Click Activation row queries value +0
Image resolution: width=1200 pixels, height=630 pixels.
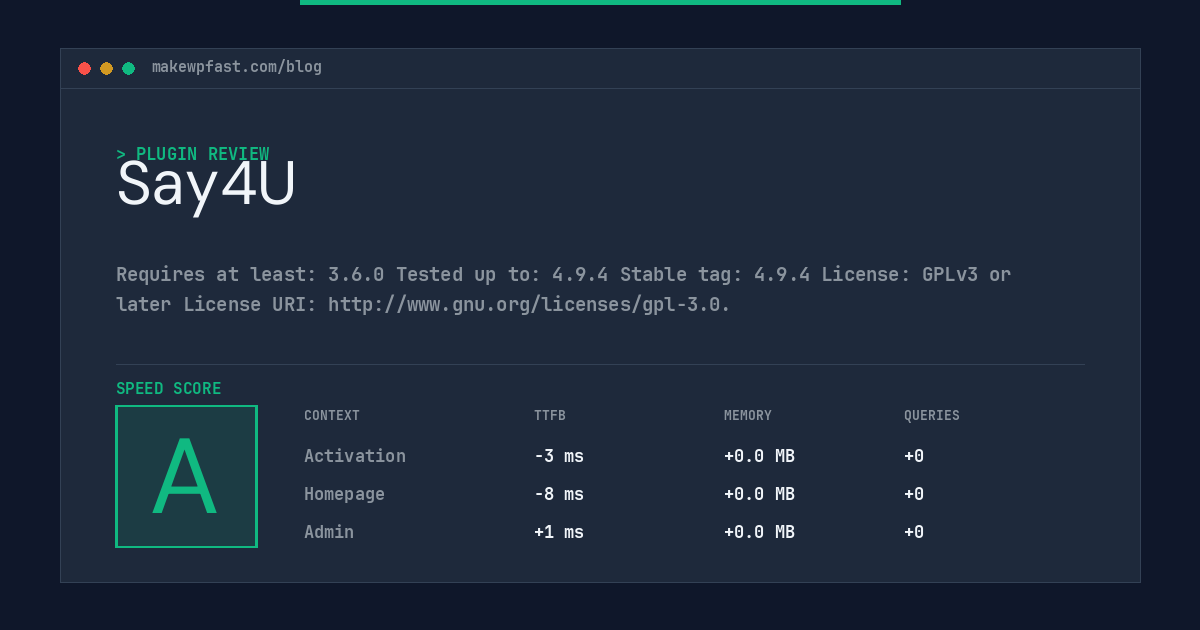point(914,456)
